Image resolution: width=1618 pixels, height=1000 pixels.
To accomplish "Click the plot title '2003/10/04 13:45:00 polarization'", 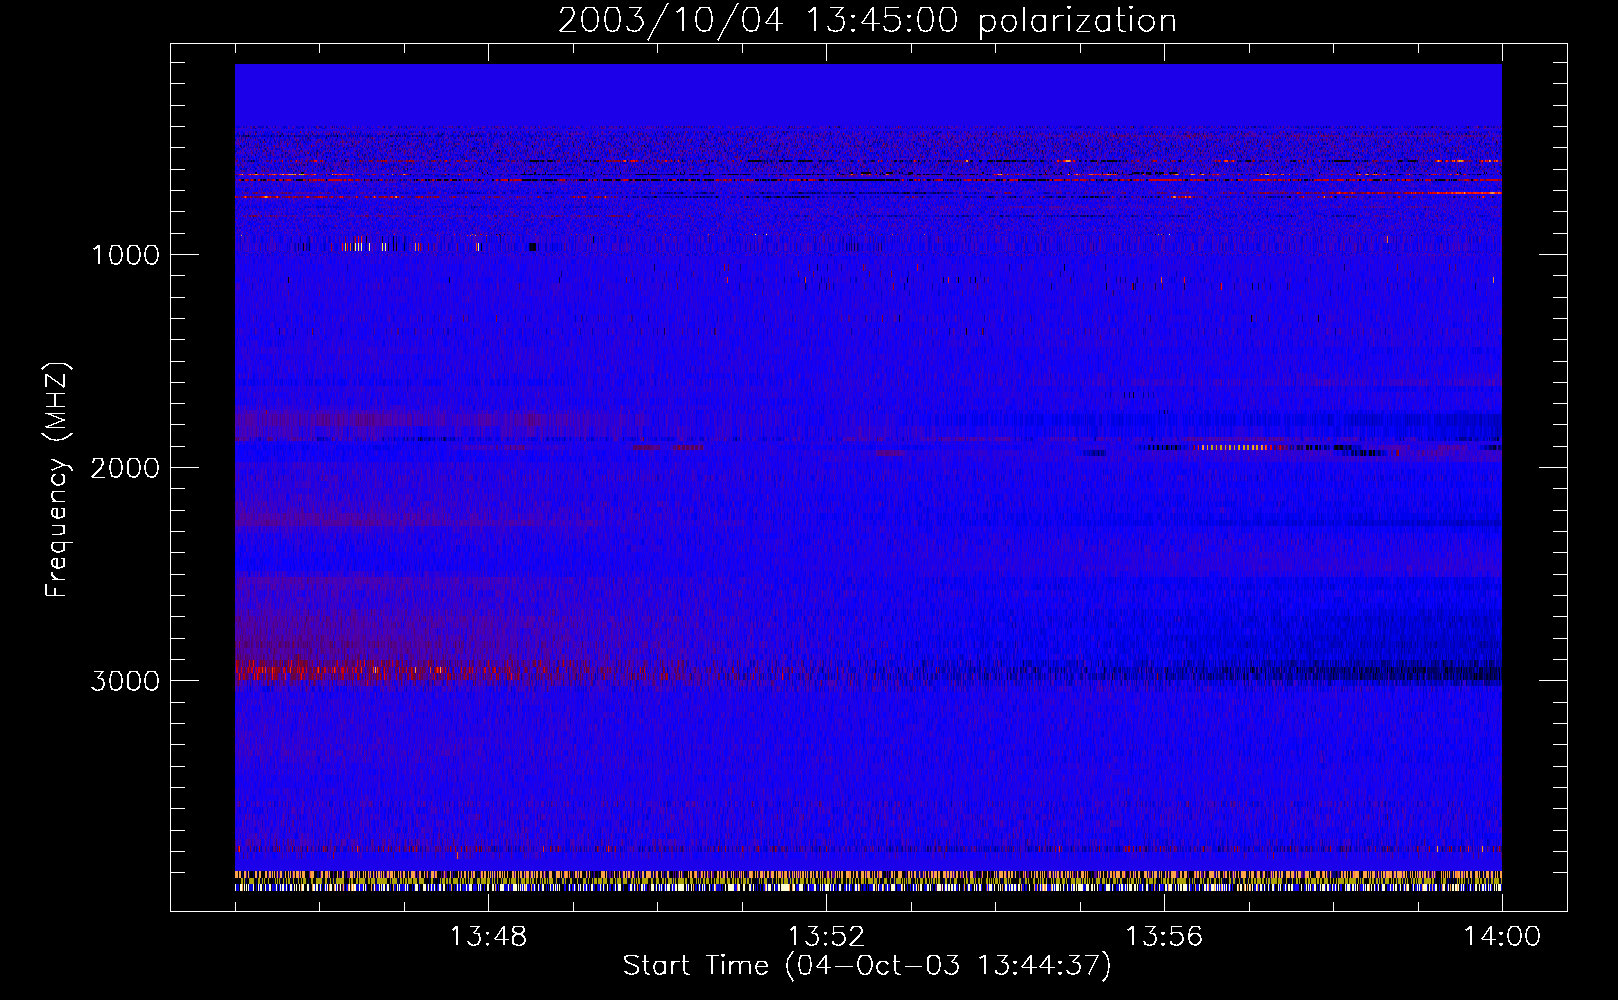I will 867,21.
